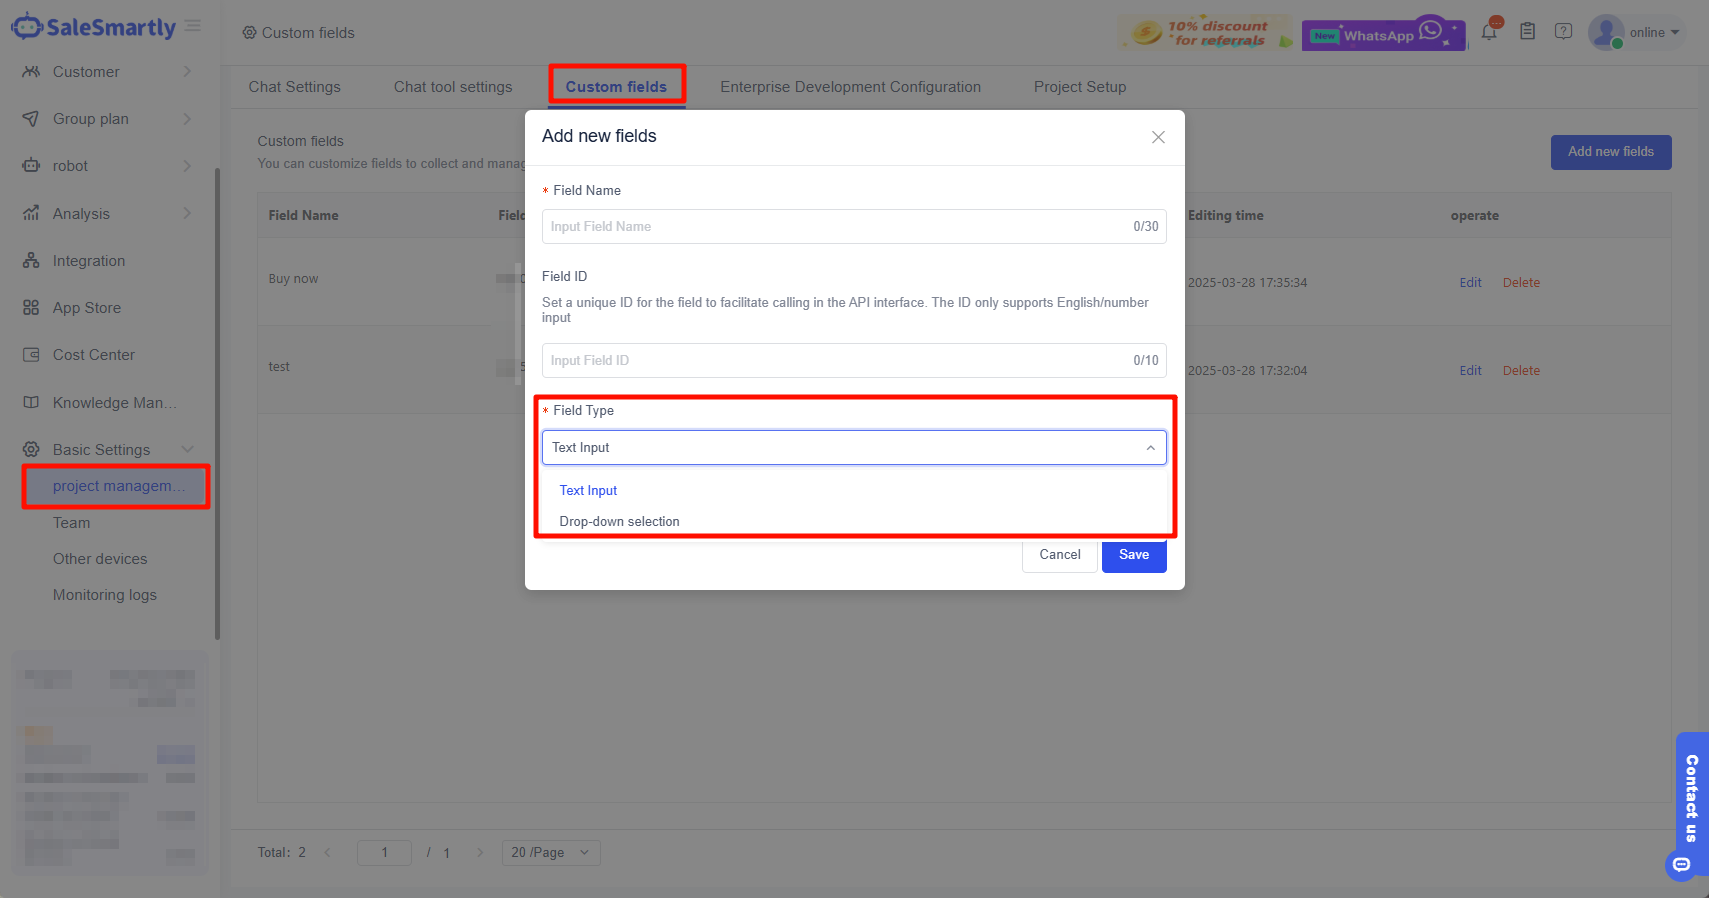Click the robot sidebar icon
This screenshot has height=898, width=1709.
click(x=31, y=166)
